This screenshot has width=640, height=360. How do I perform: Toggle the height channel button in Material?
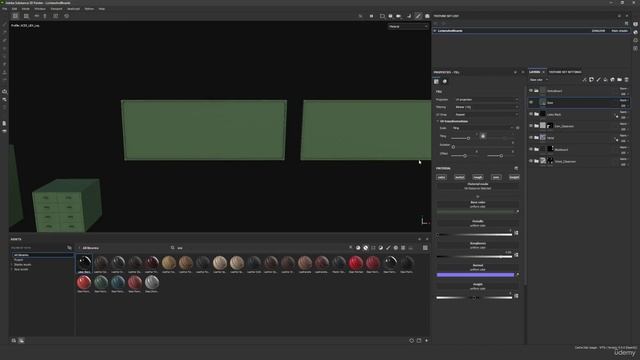click(x=514, y=177)
